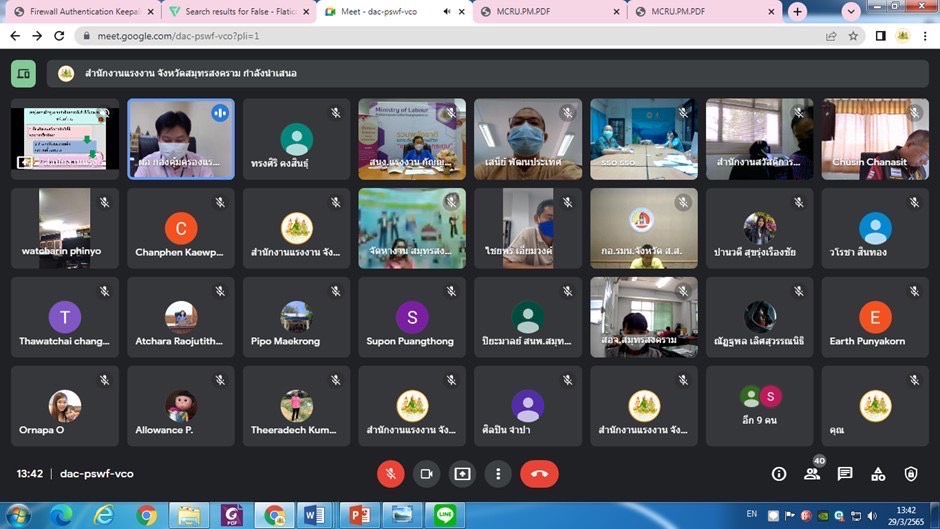Unmute the microphone in the call bar

click(390, 474)
